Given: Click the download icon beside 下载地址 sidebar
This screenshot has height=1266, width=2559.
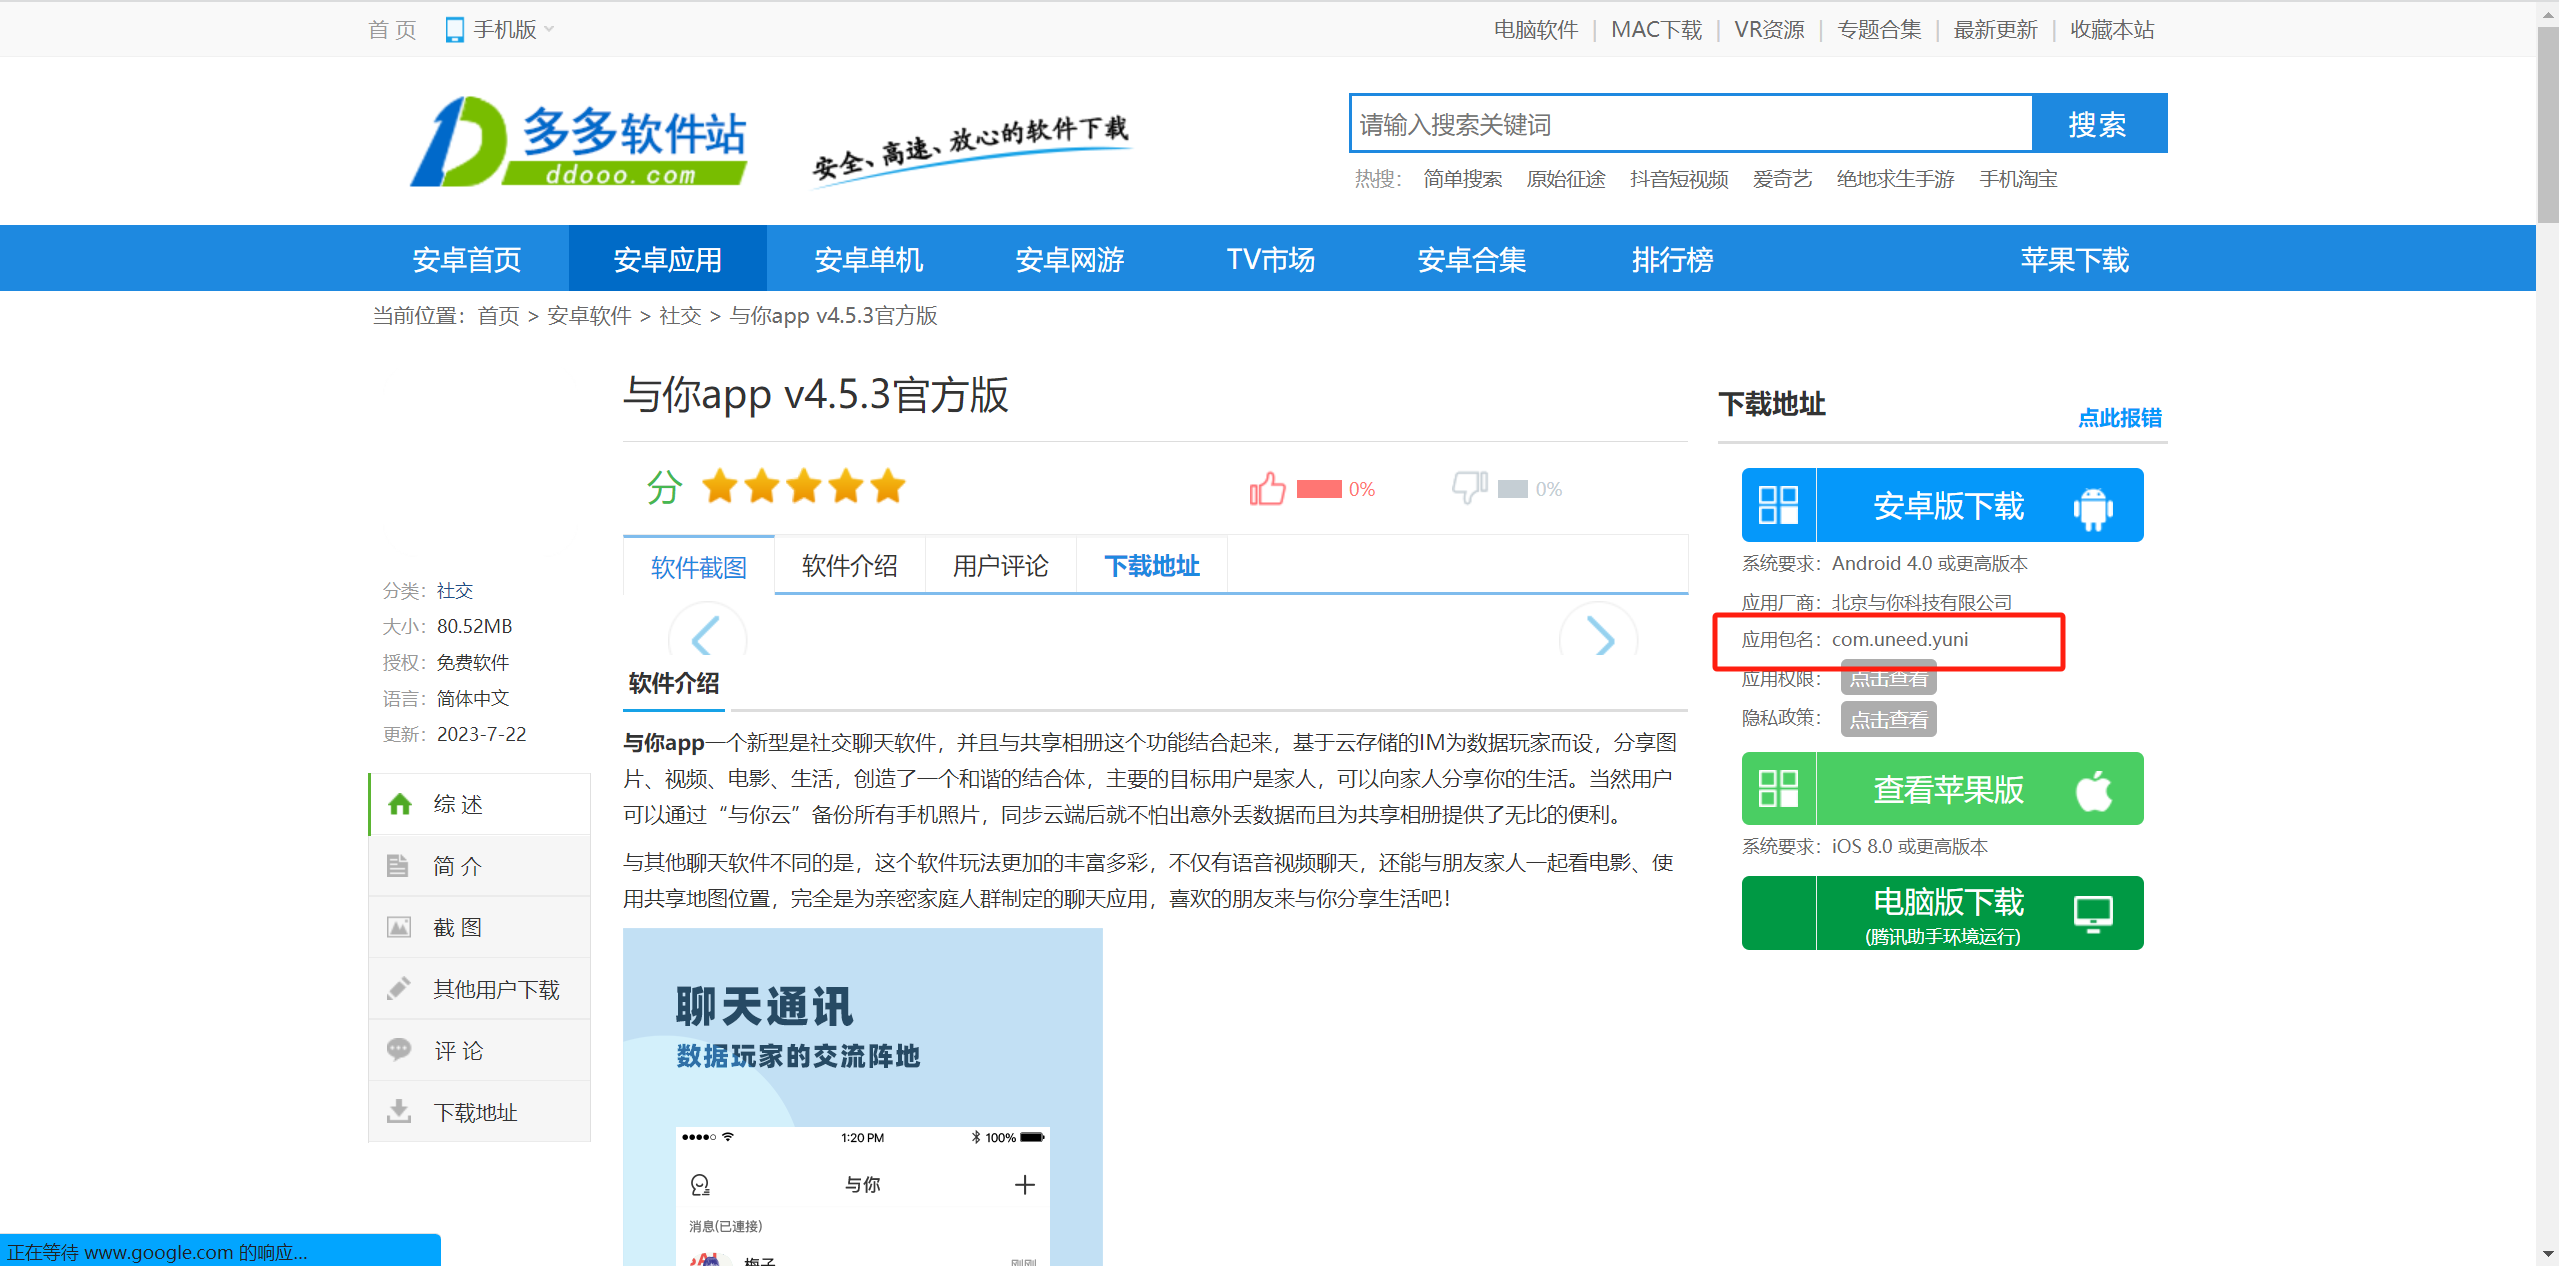Looking at the screenshot, I should [x=399, y=1111].
